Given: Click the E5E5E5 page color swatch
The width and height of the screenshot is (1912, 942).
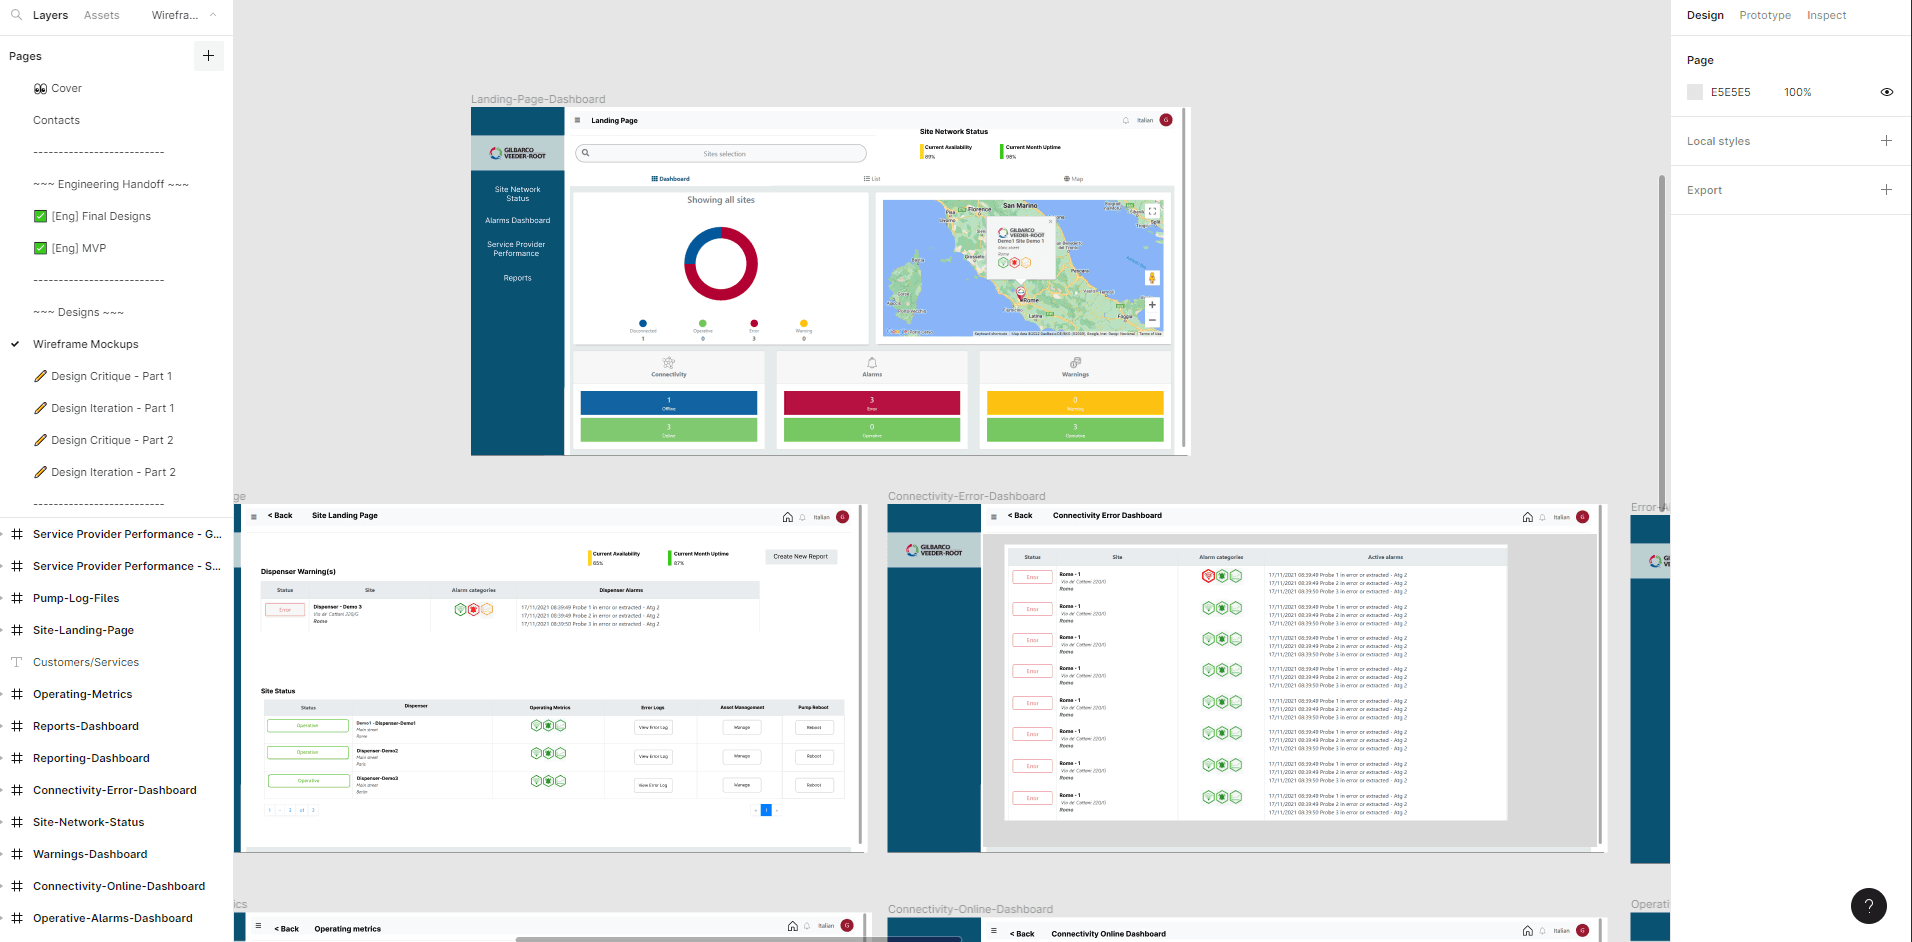Looking at the screenshot, I should coord(1695,92).
